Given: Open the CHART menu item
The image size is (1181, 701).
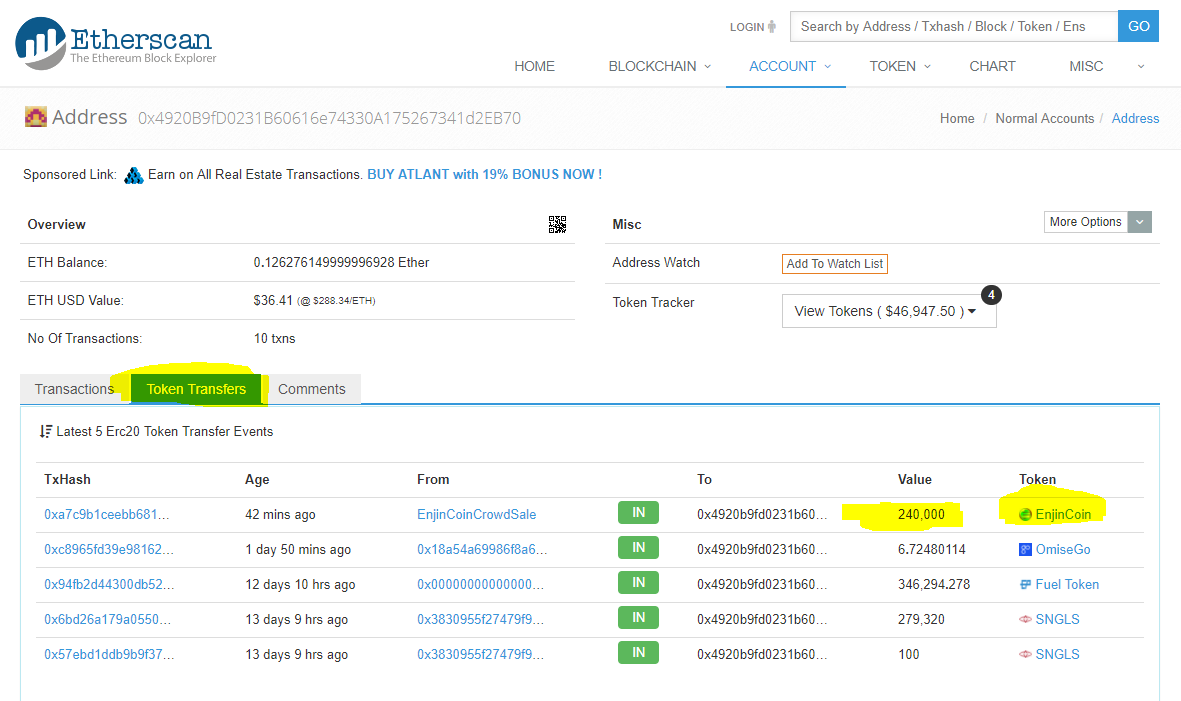Looking at the screenshot, I should (x=992, y=66).
